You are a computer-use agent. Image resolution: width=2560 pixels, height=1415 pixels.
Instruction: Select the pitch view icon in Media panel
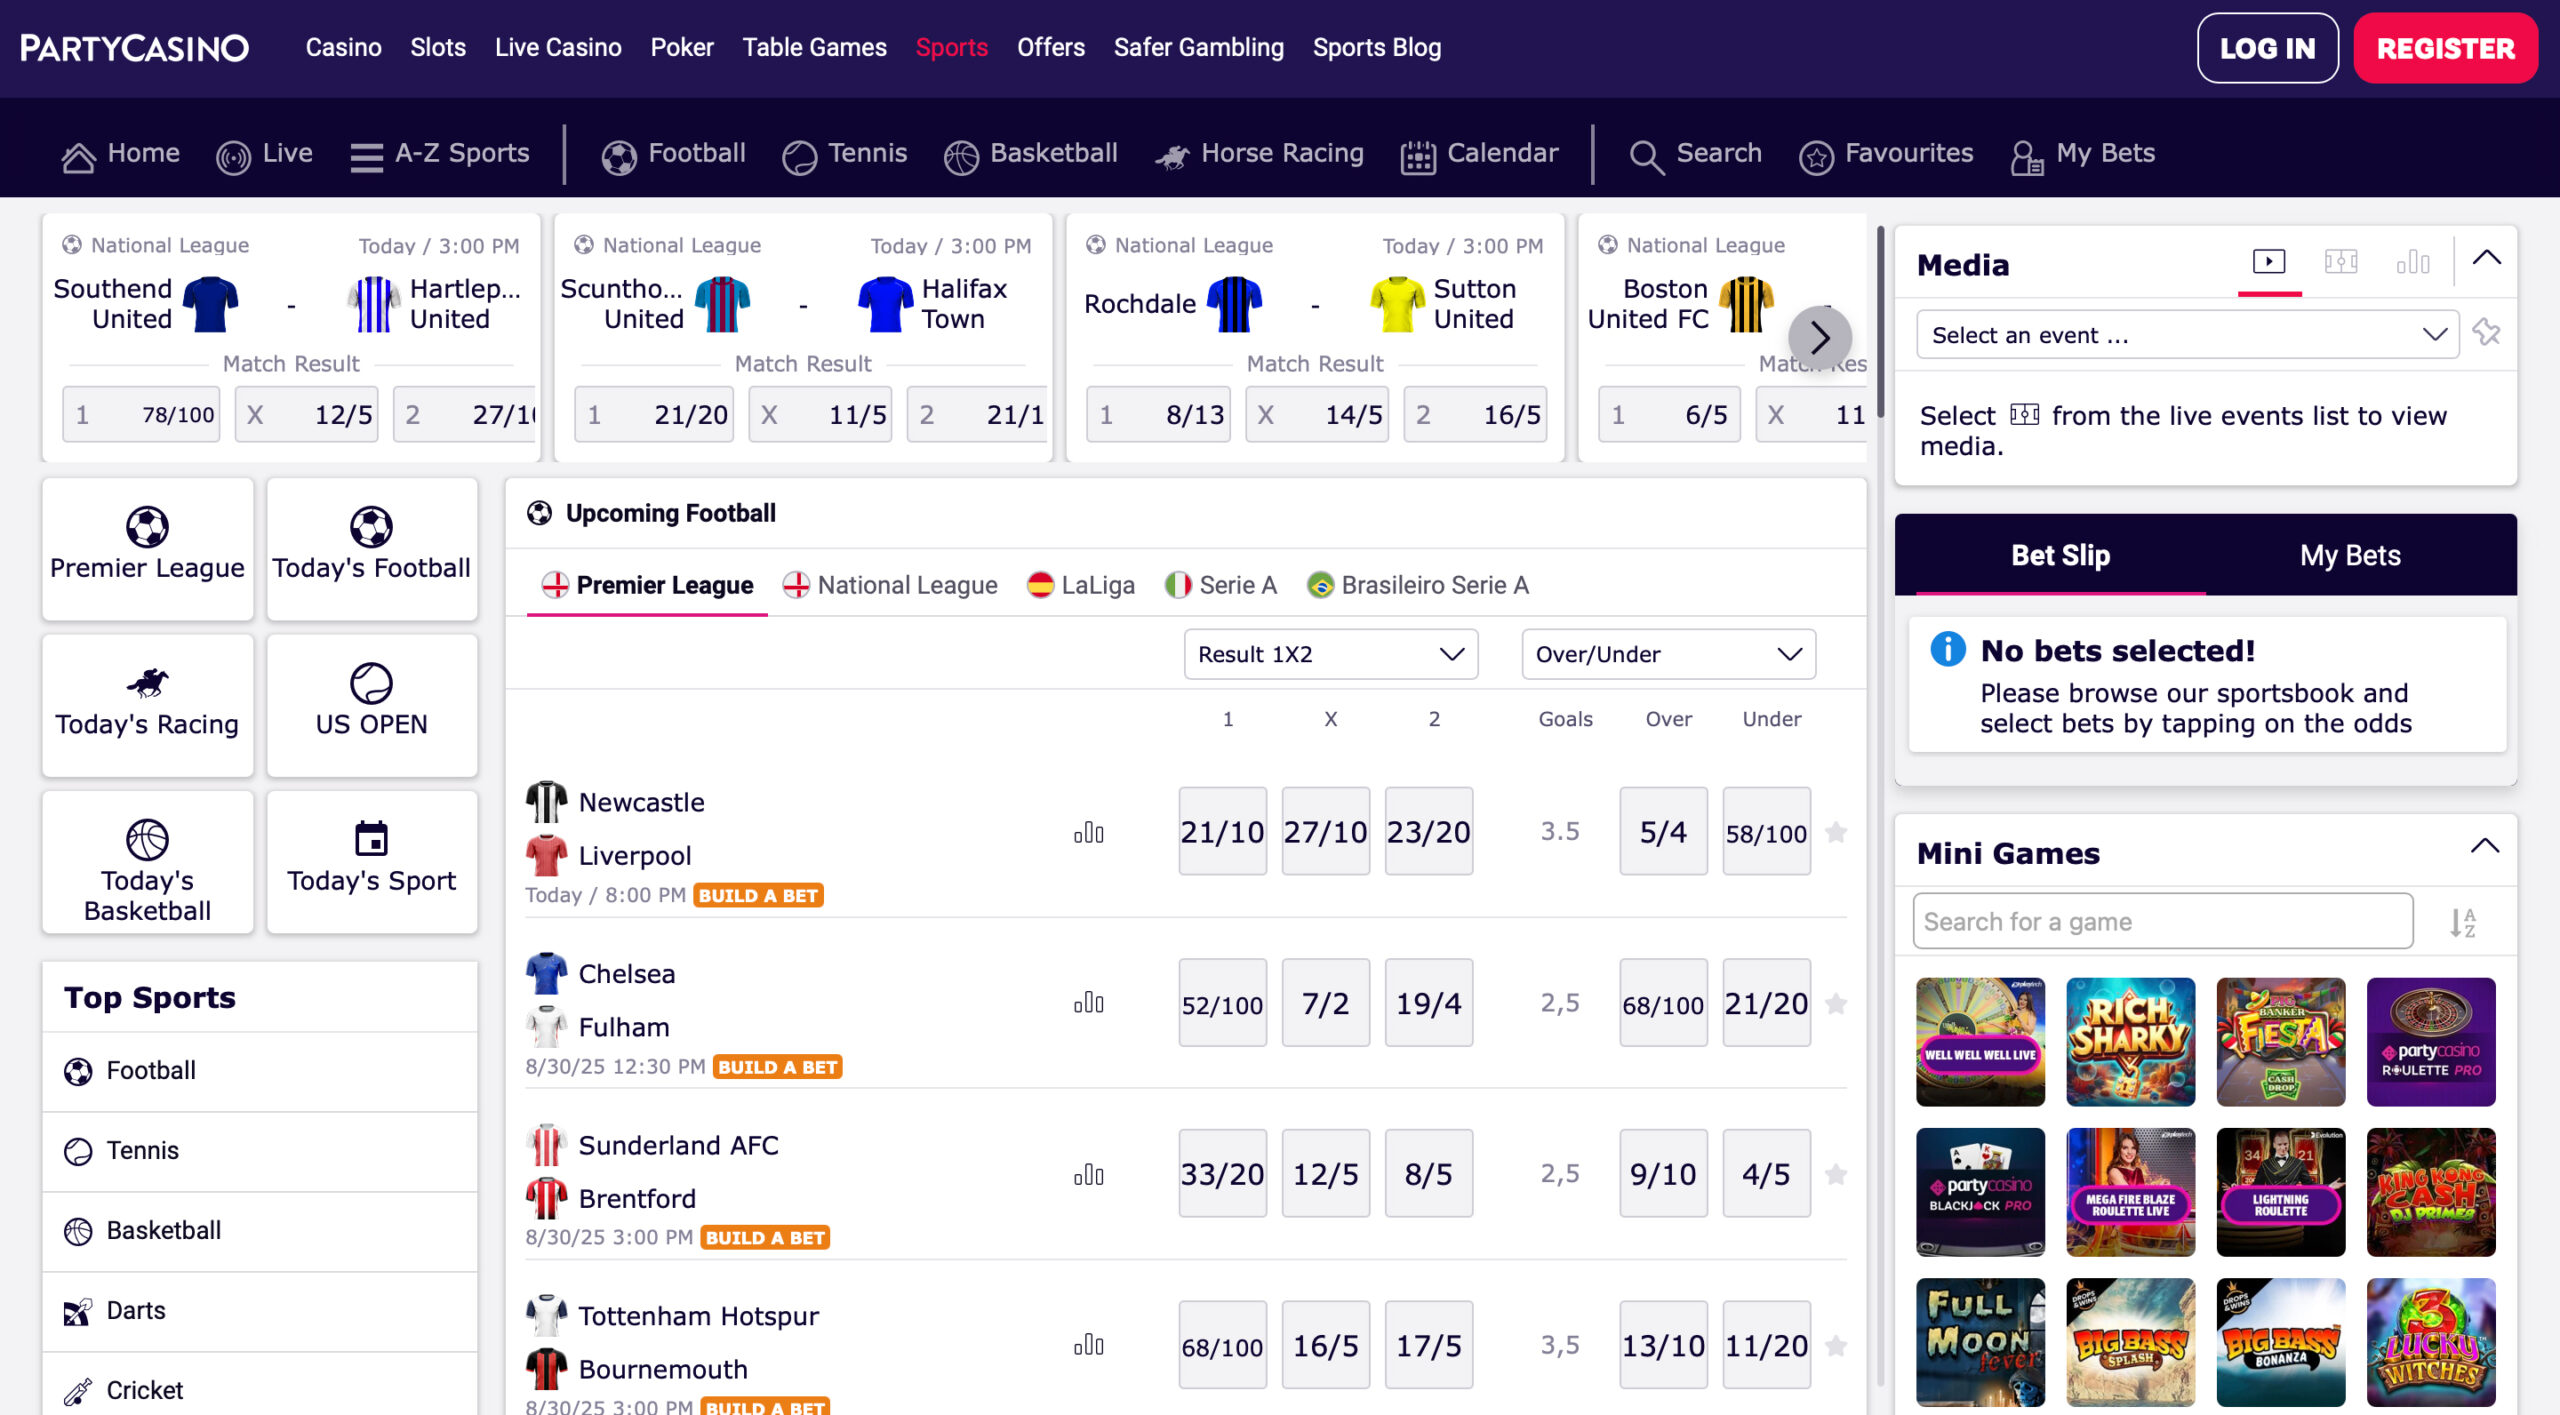[2341, 262]
